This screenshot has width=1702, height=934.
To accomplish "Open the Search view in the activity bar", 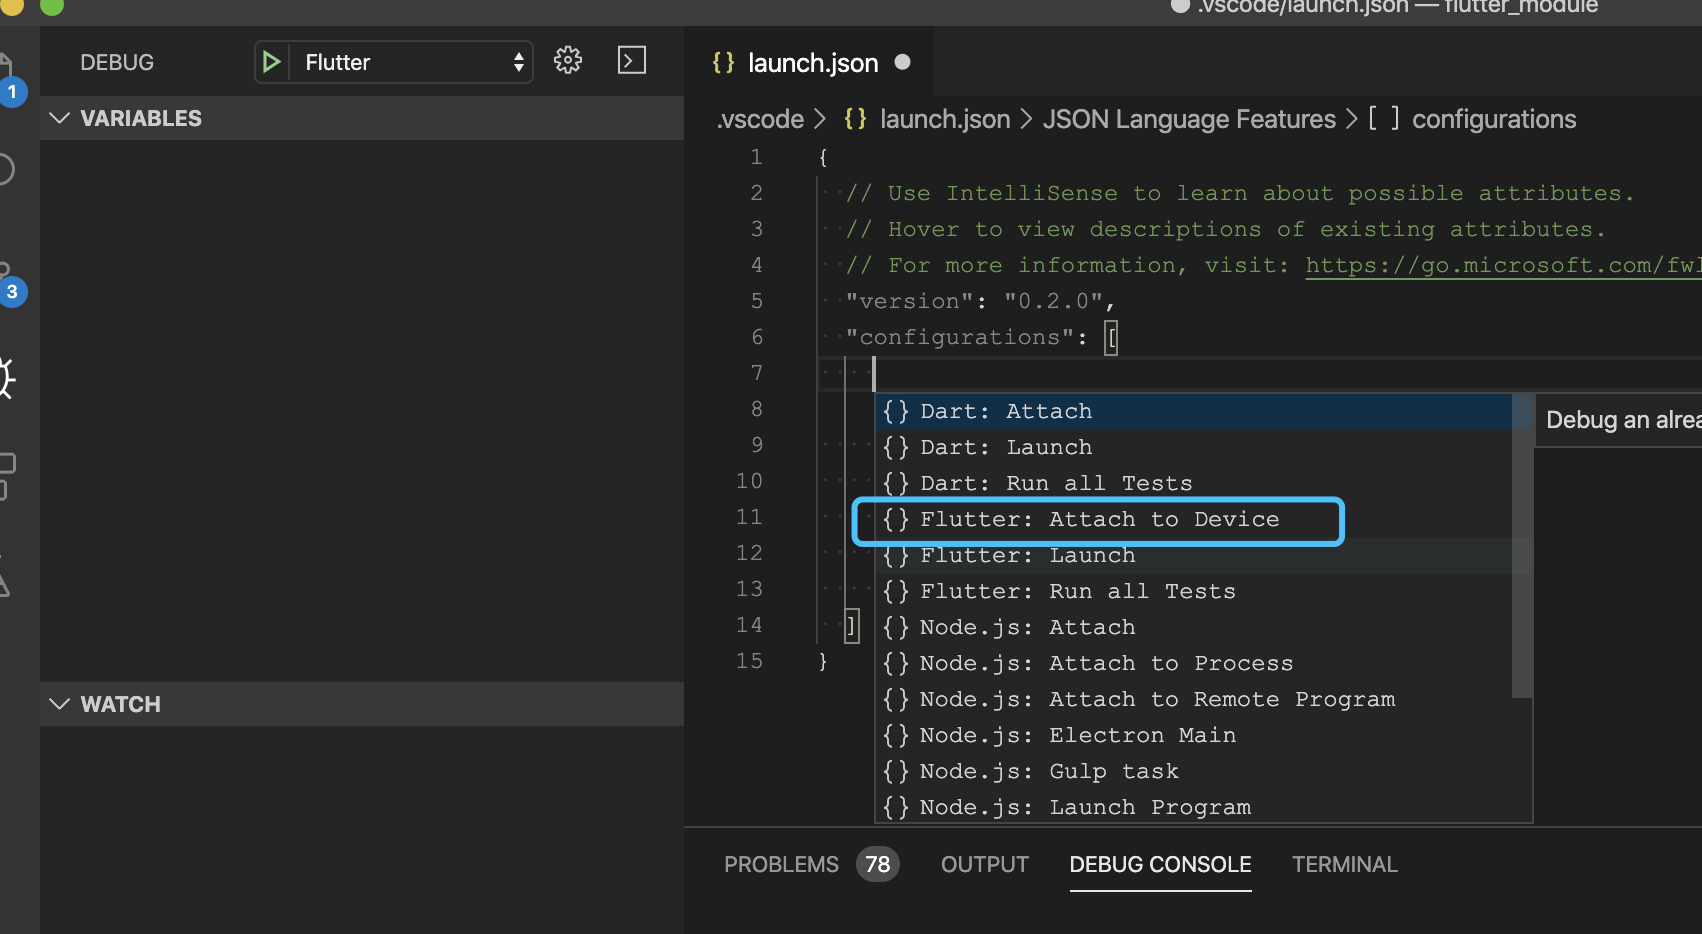I will pyautogui.click(x=5, y=170).
